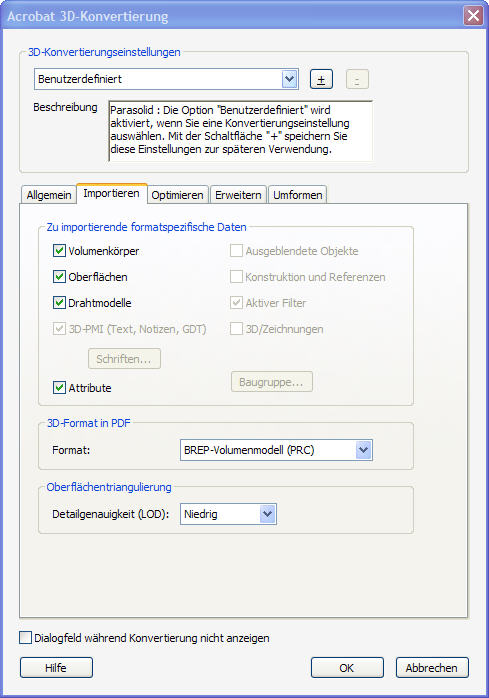
Task: Click the minus button to remove settings
Action: (357, 79)
